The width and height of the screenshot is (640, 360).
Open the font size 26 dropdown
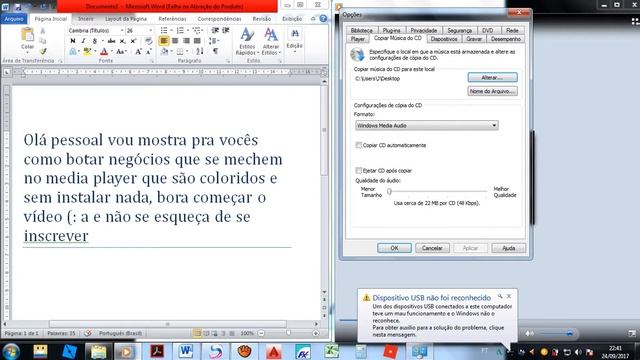(x=151, y=31)
